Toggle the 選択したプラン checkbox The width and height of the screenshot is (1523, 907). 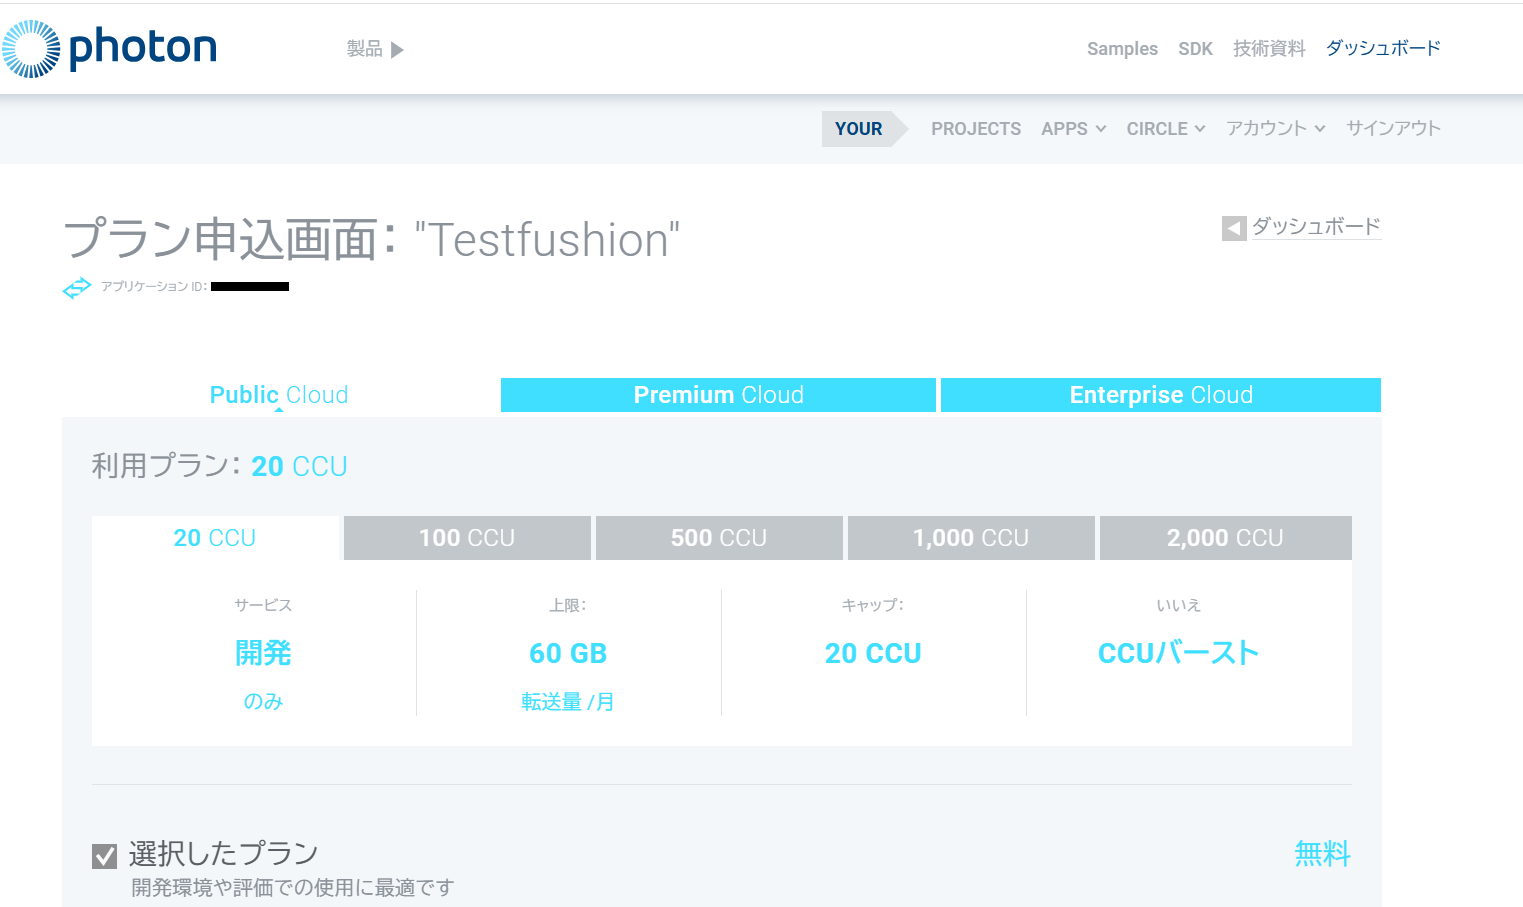(104, 856)
